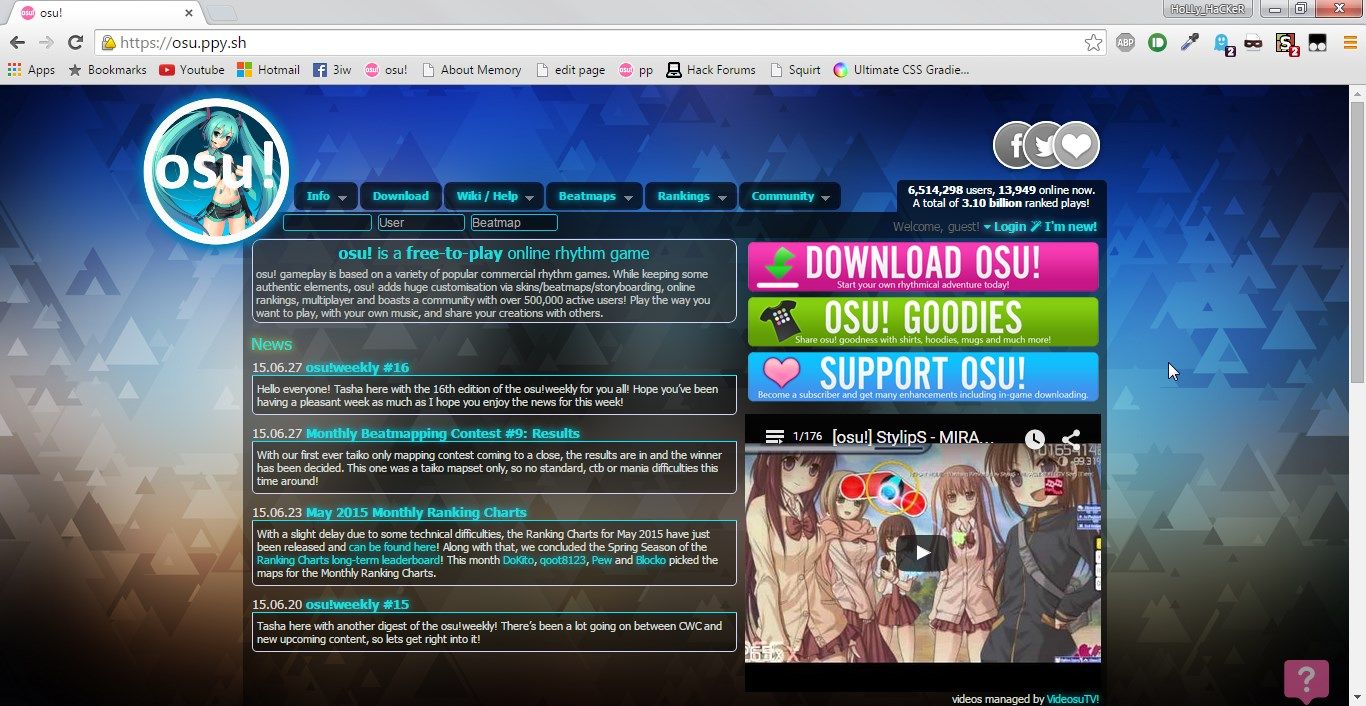Expand the Info navigation dropdown
The height and width of the screenshot is (706, 1366).
(x=325, y=196)
